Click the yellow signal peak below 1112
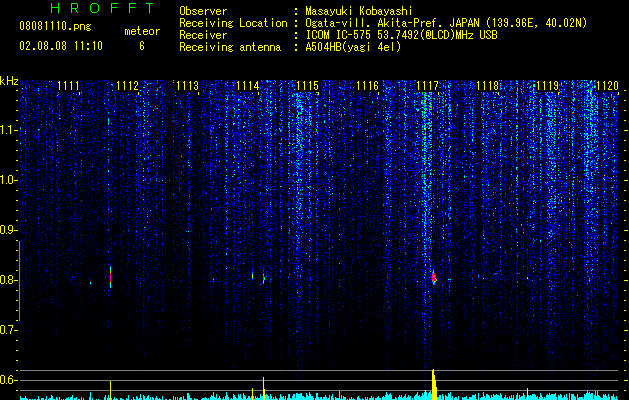The image size is (629, 400). [110, 390]
